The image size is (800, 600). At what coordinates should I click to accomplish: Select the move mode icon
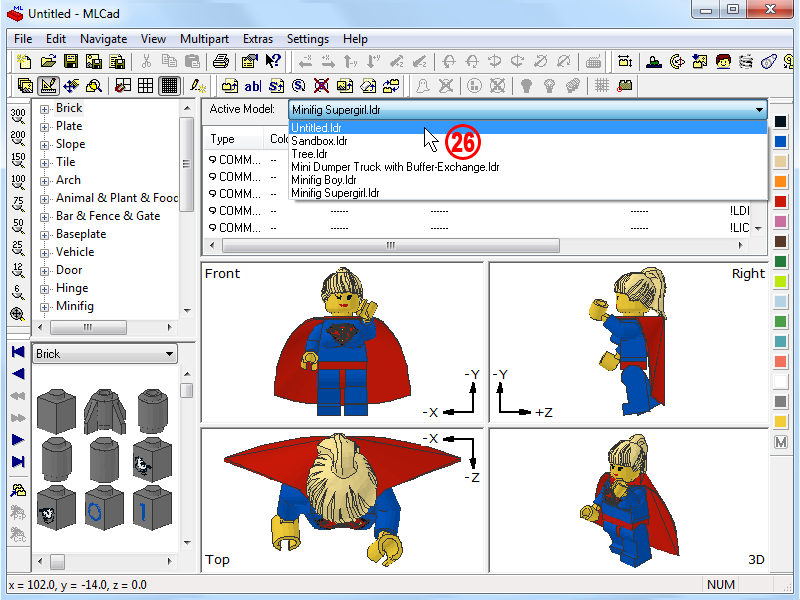coord(71,86)
